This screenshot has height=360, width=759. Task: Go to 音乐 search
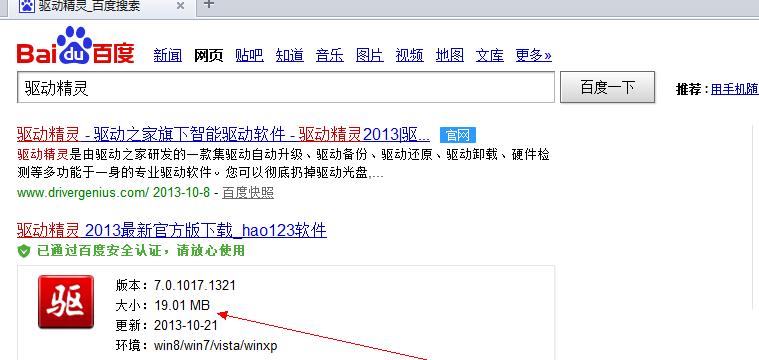330,55
